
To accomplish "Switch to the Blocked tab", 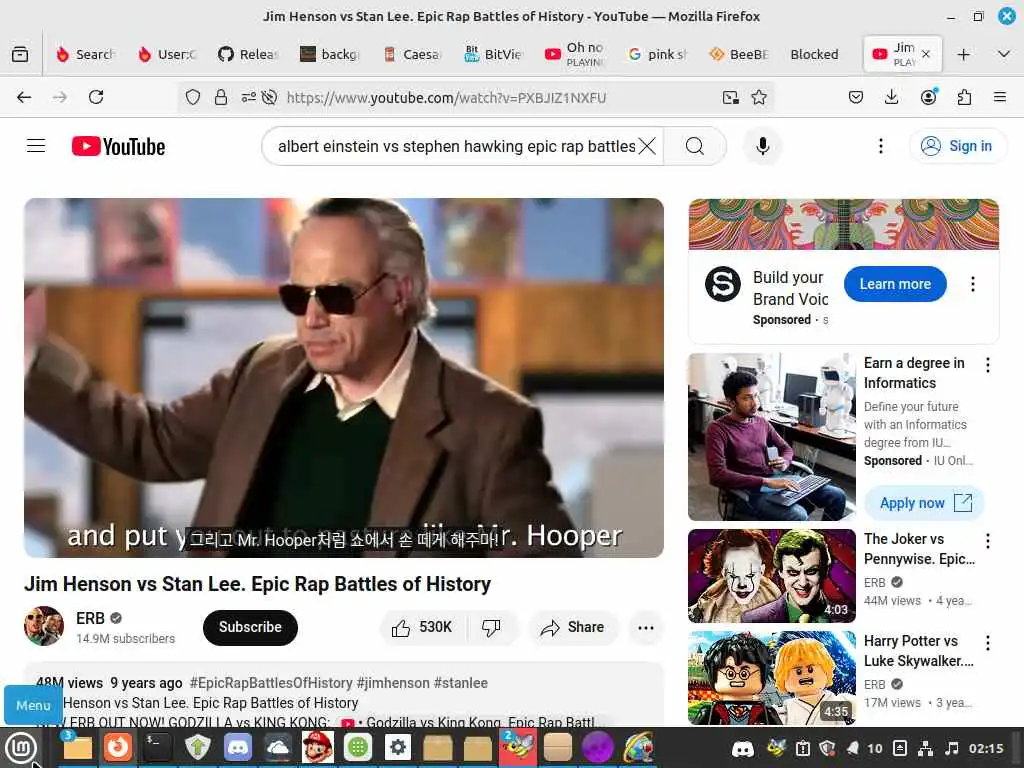I will click(x=816, y=54).
